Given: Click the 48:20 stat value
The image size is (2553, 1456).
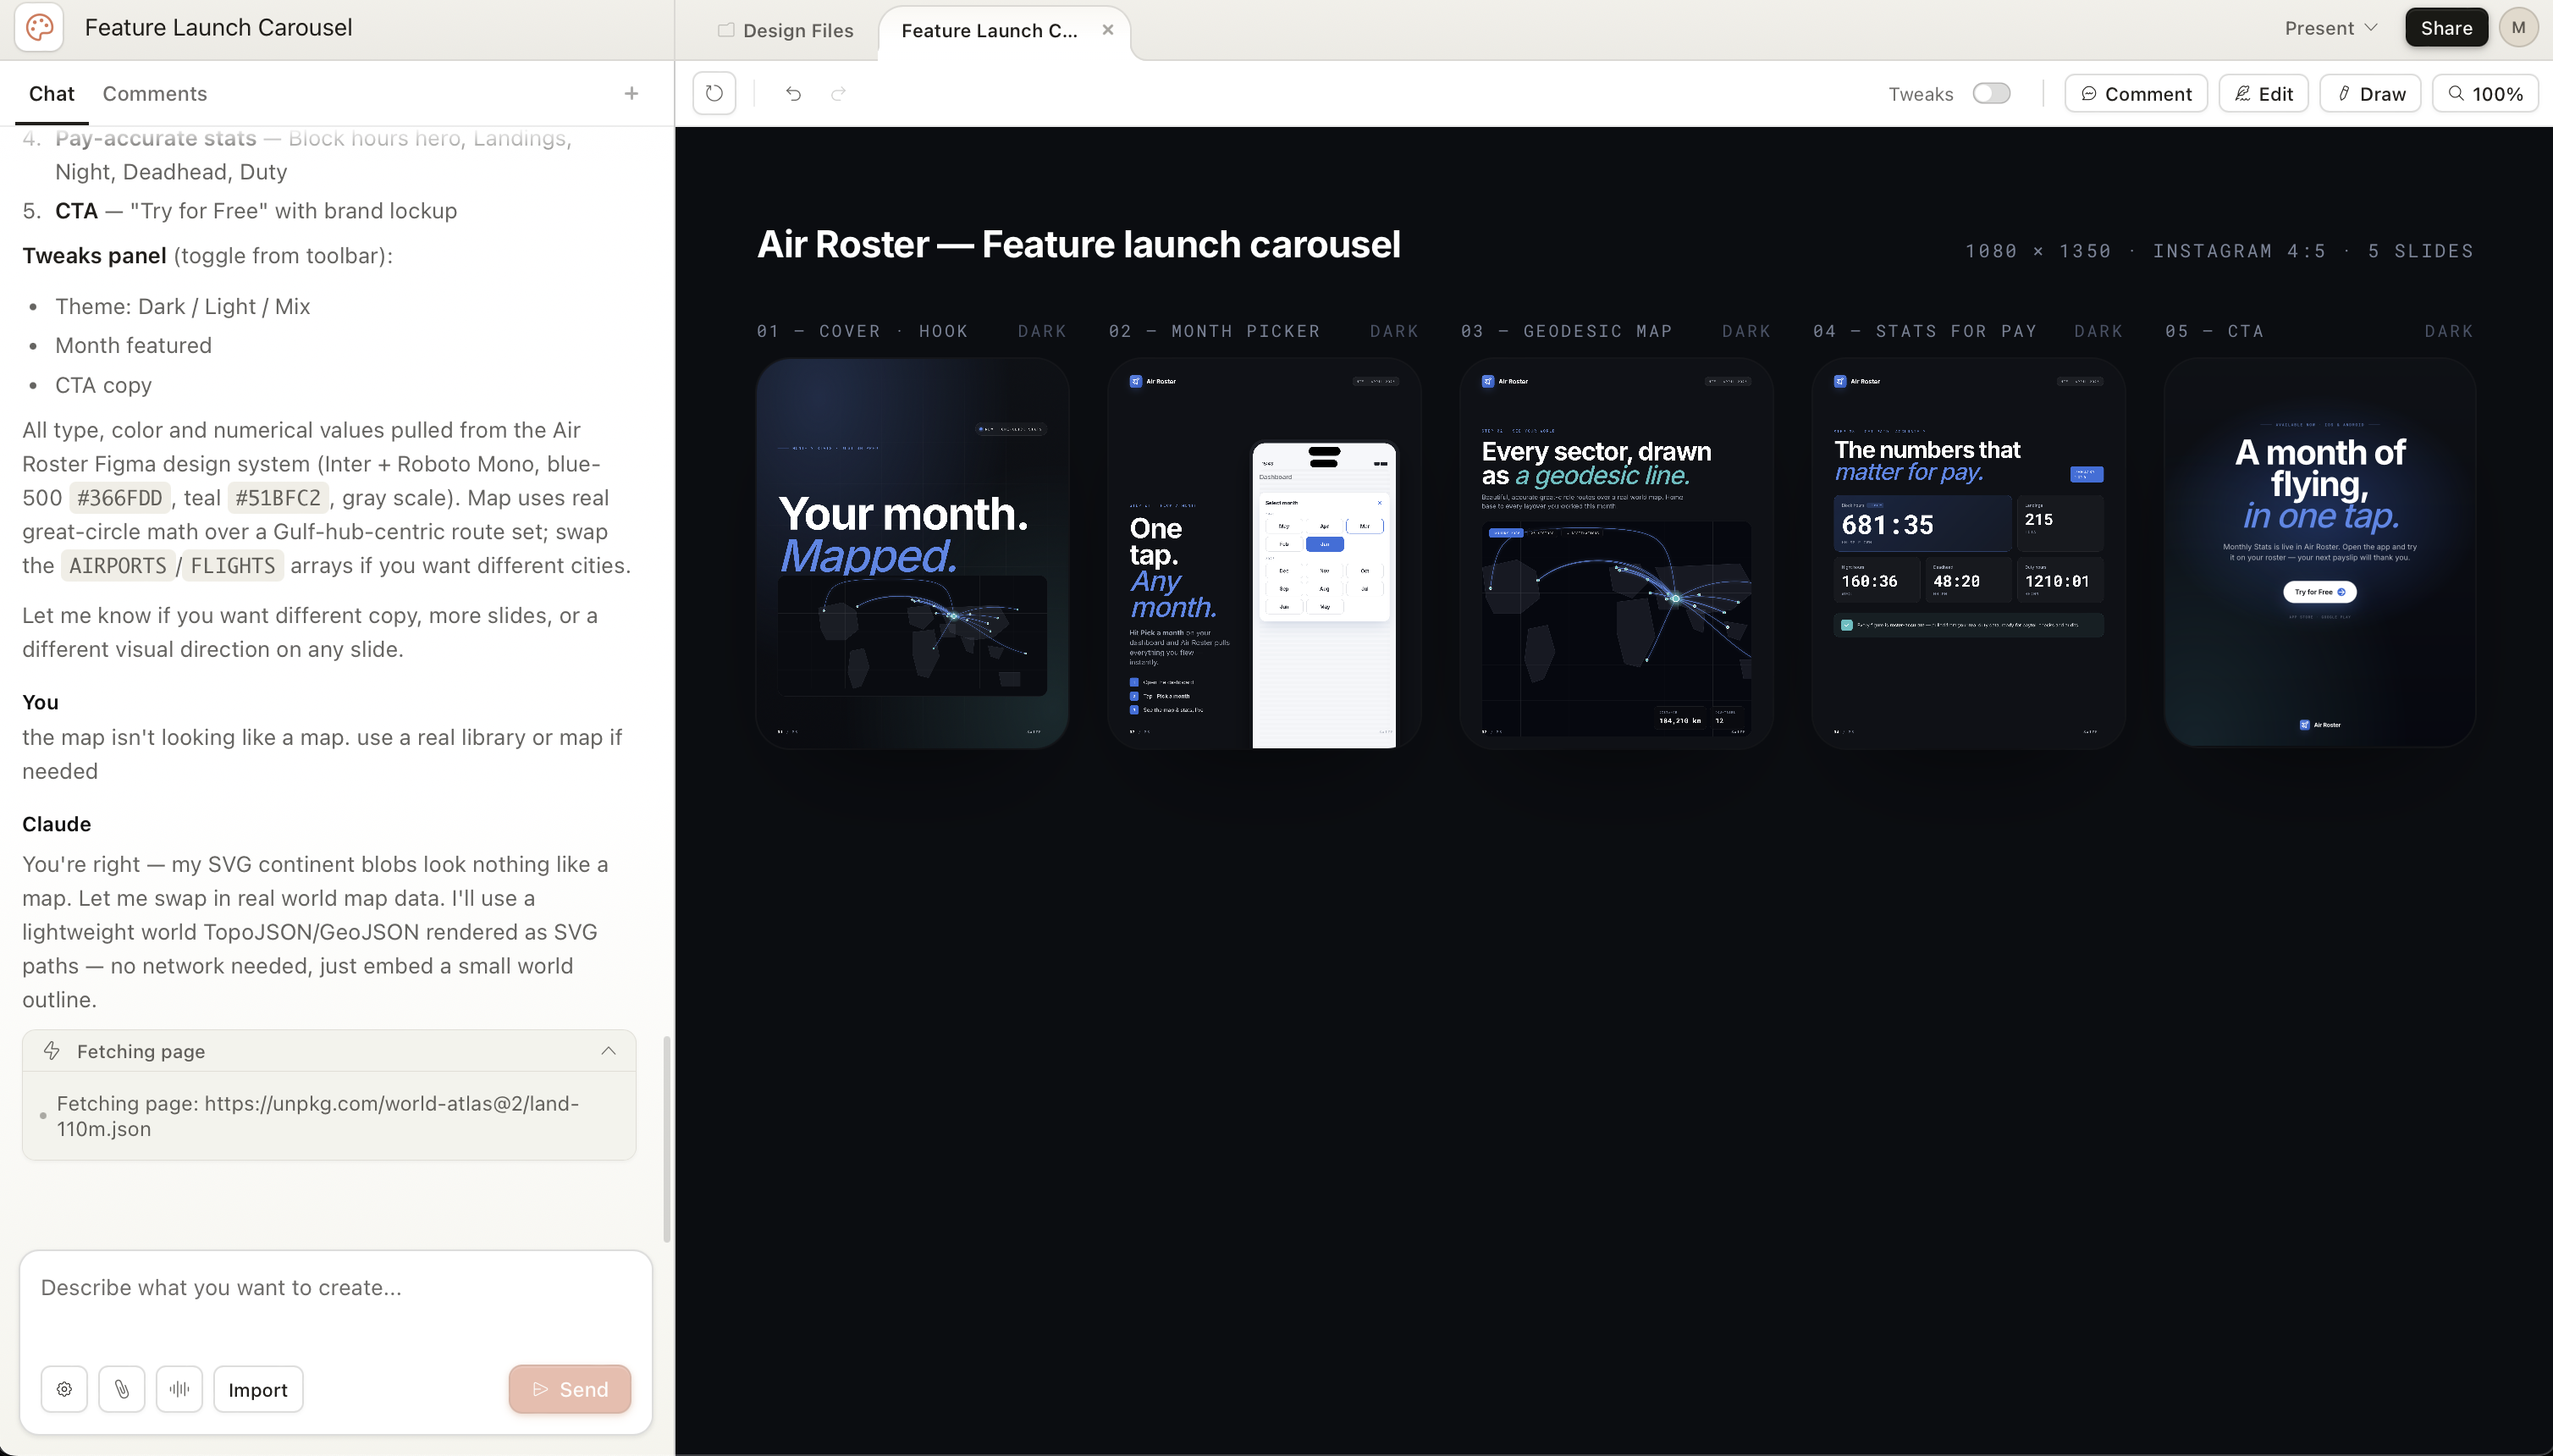Looking at the screenshot, I should tap(1956, 581).
